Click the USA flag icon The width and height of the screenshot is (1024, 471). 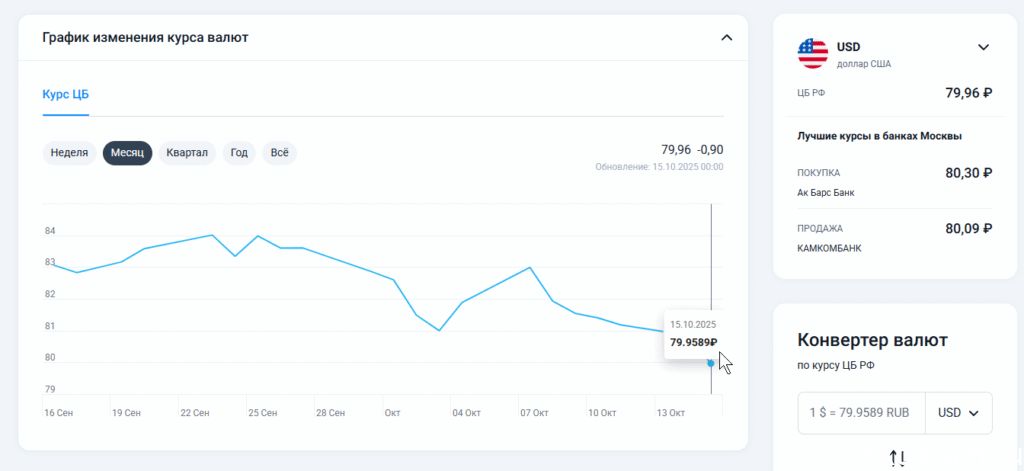coord(812,54)
